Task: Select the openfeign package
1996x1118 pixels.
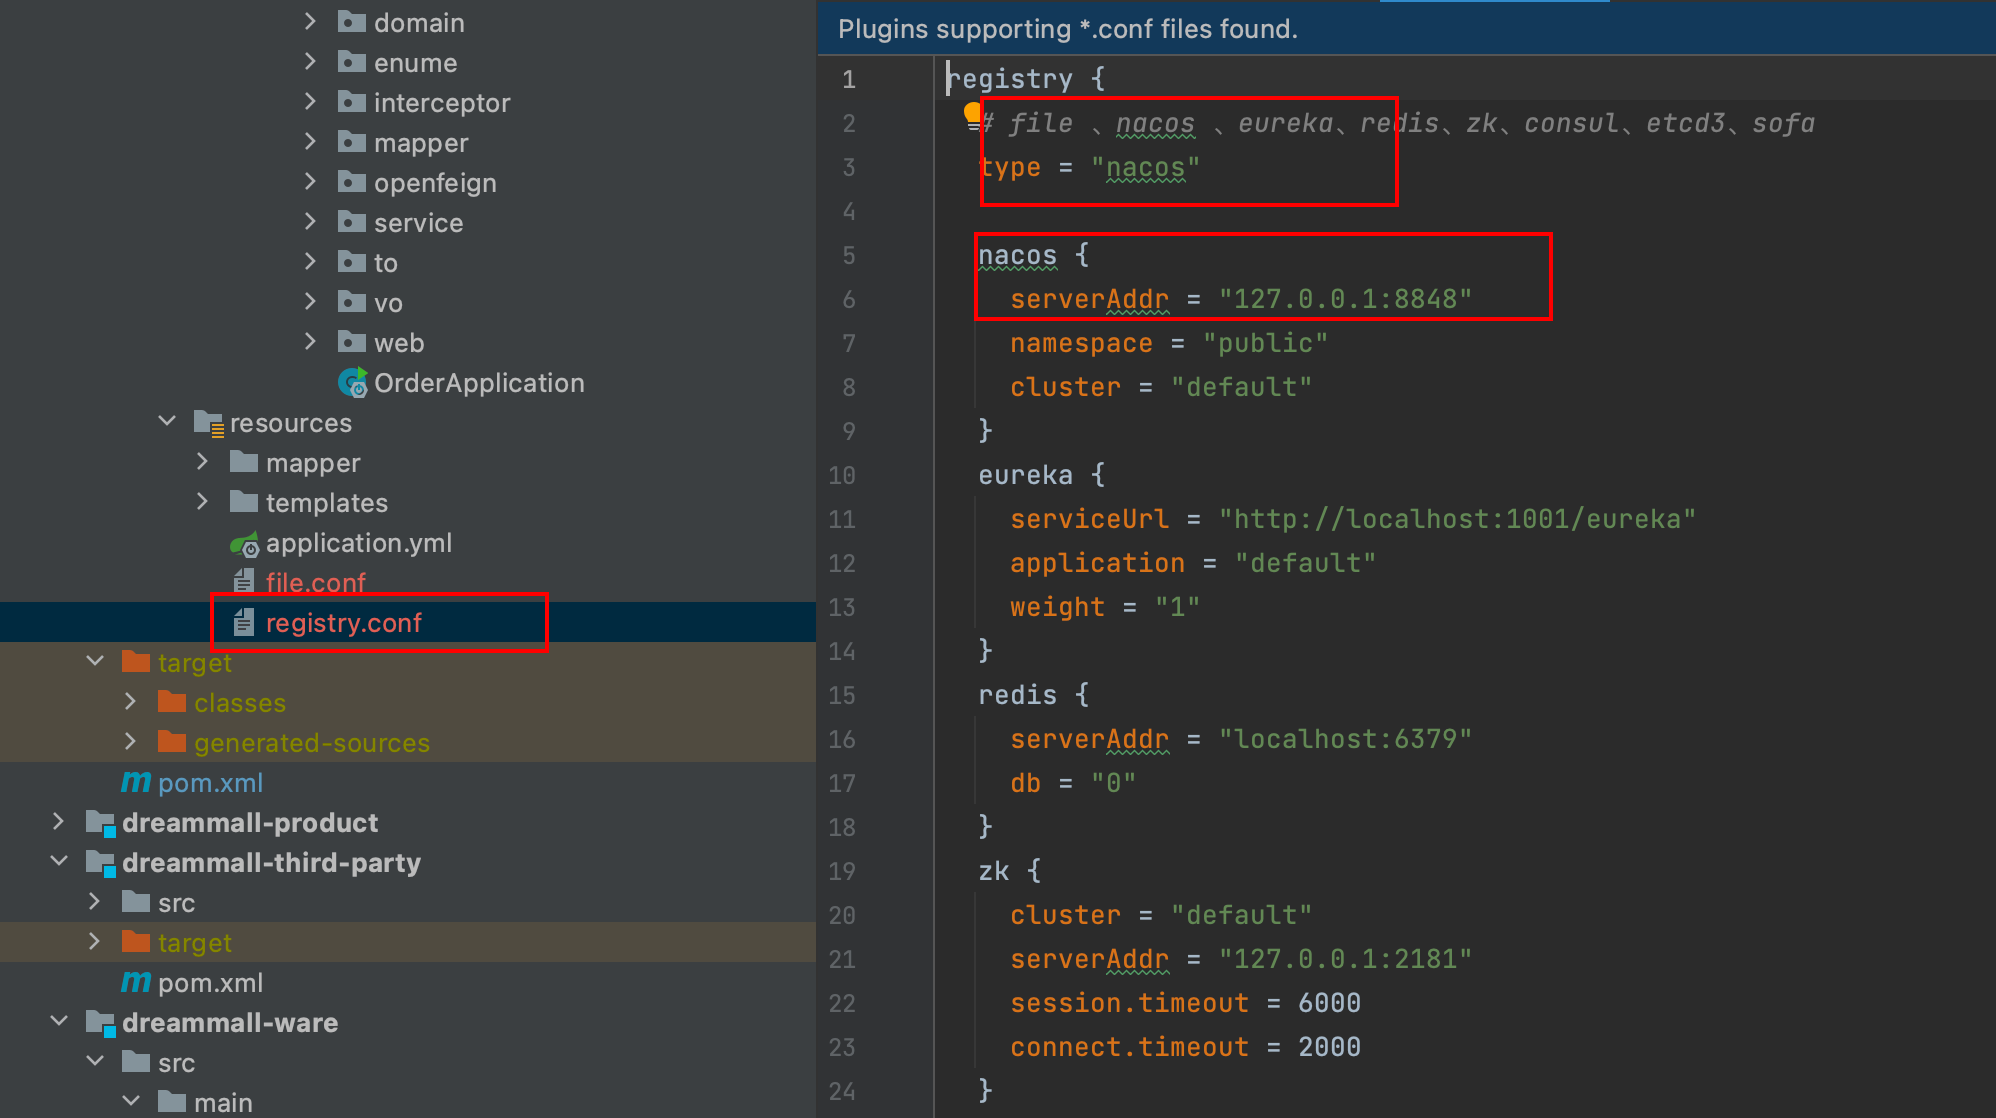Action: click(435, 183)
